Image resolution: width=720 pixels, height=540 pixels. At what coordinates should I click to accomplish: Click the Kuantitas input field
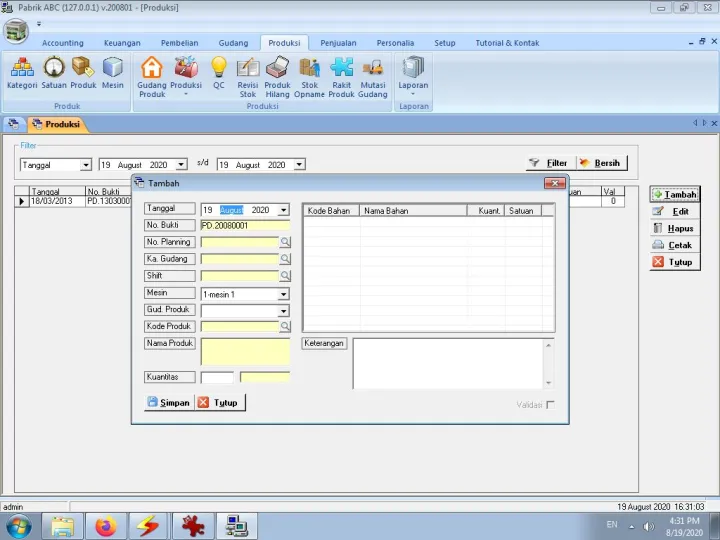click(x=217, y=377)
